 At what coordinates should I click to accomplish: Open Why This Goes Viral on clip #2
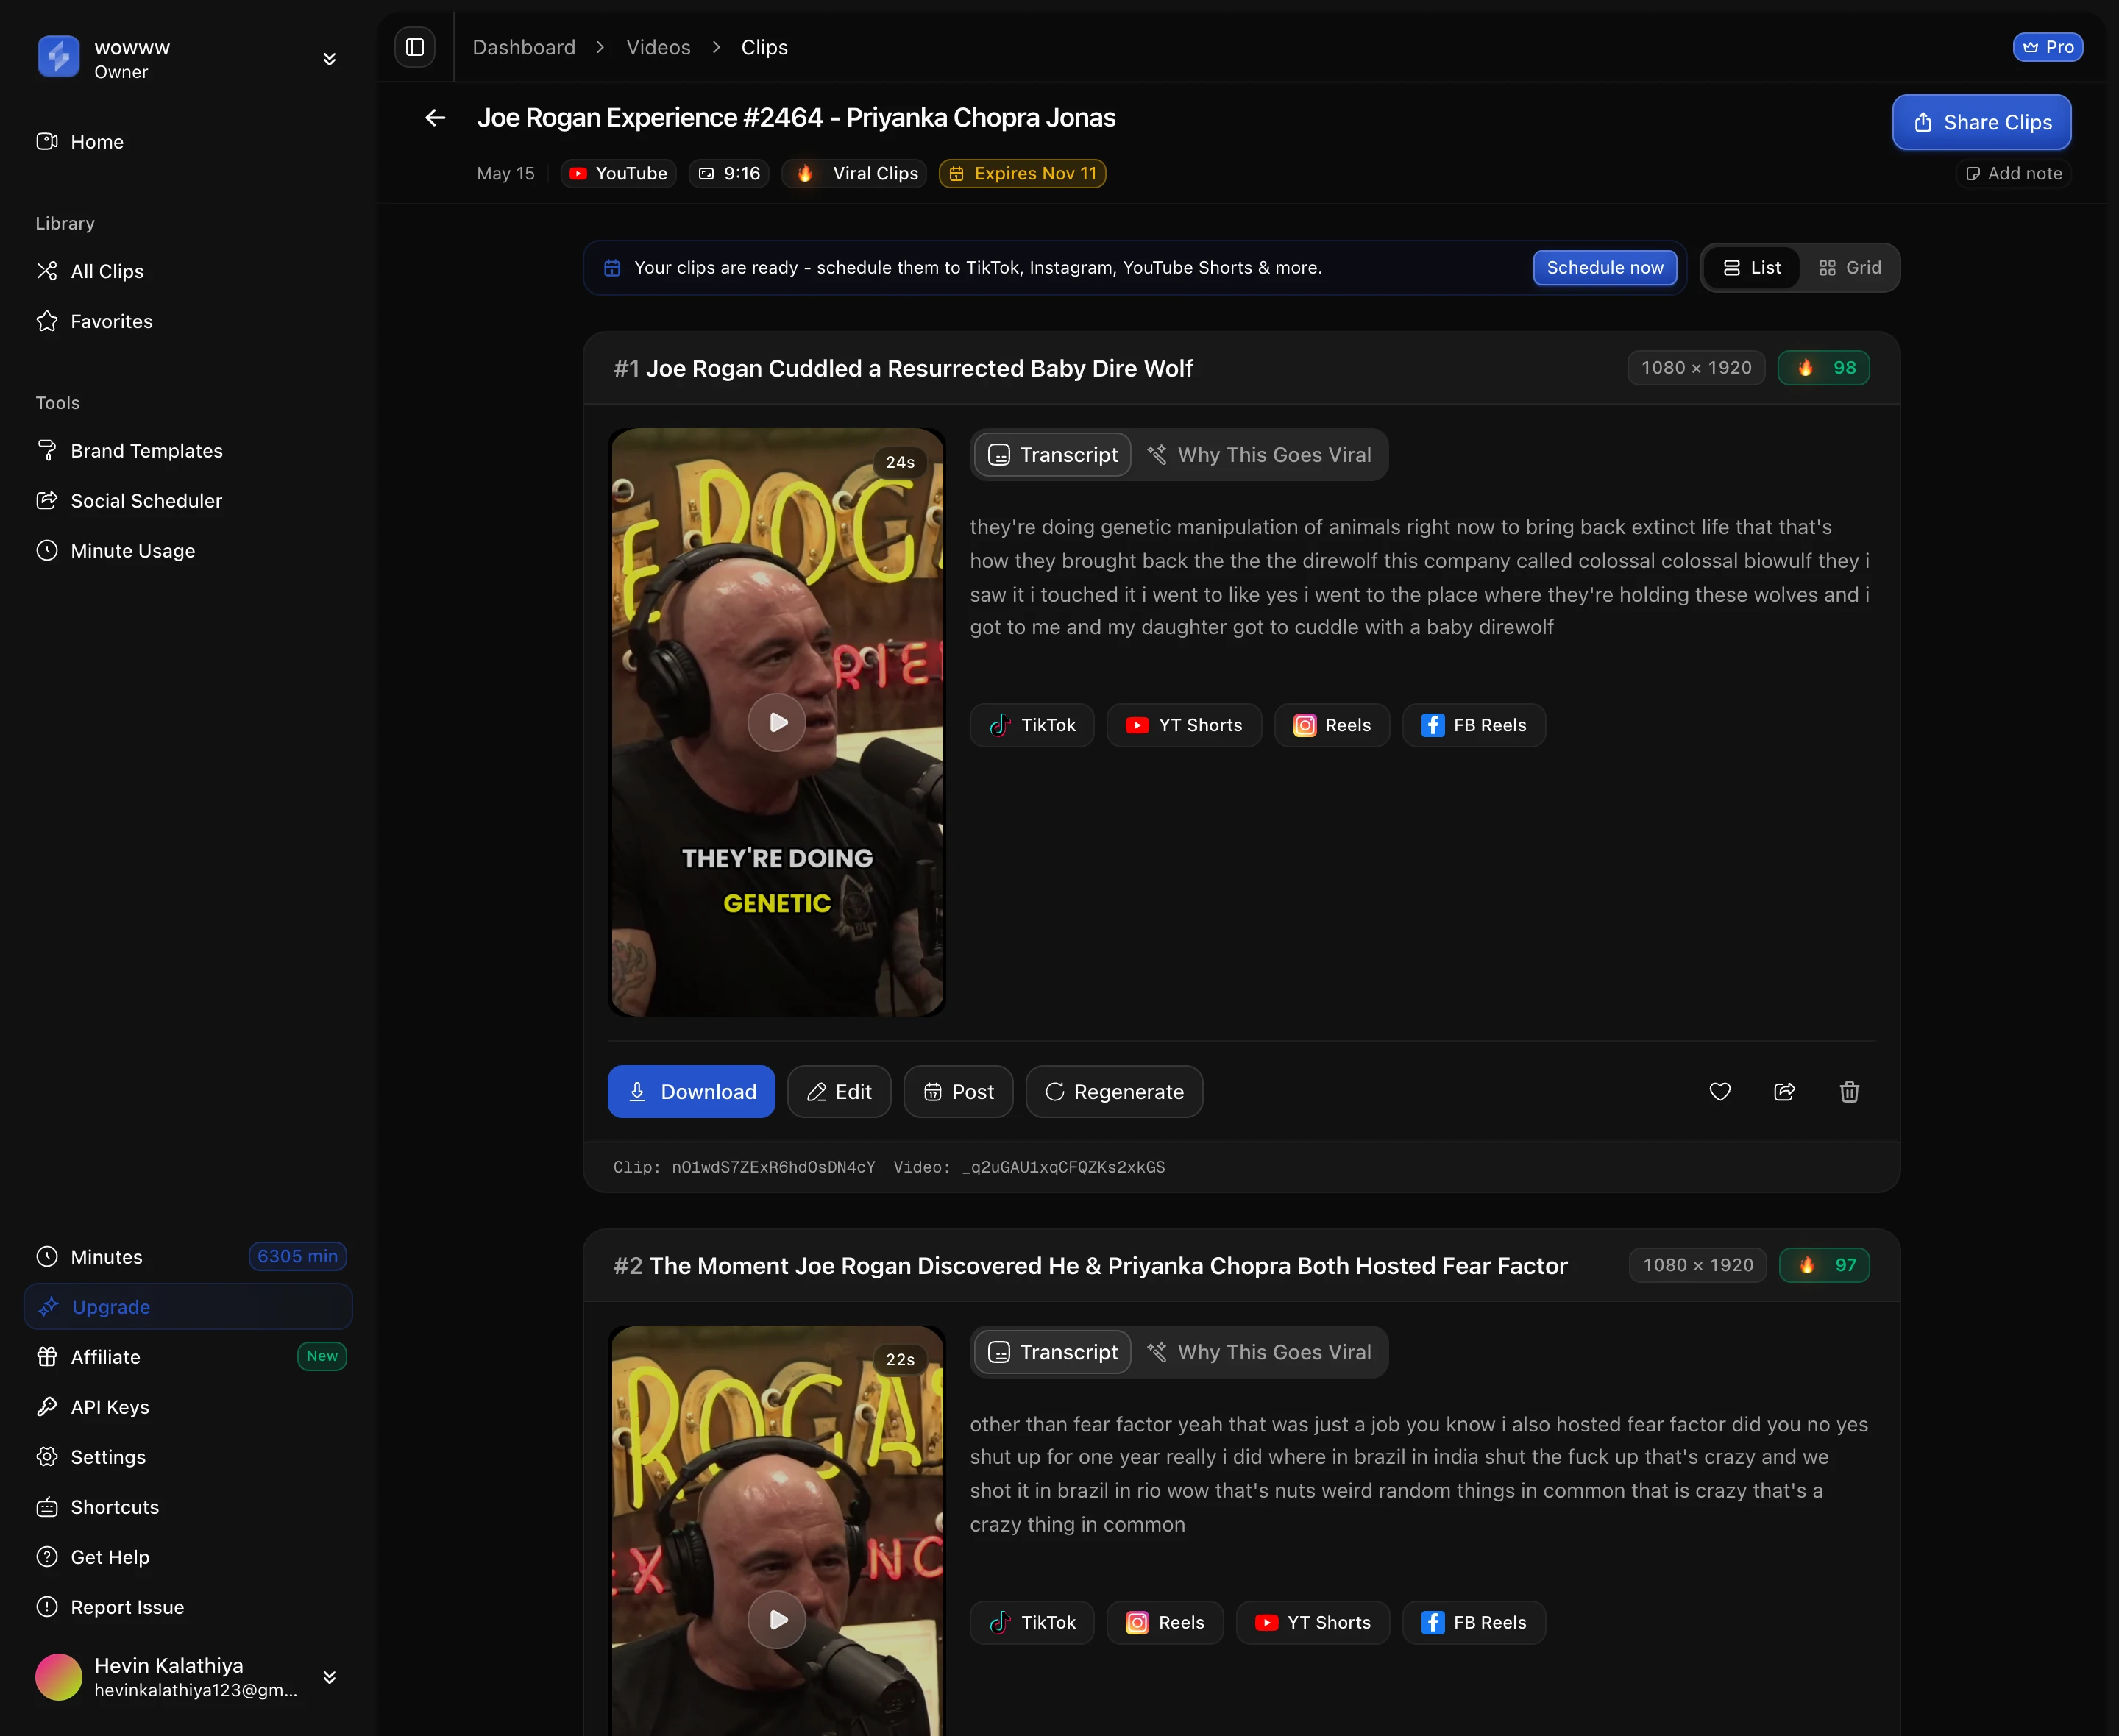[1259, 1351]
